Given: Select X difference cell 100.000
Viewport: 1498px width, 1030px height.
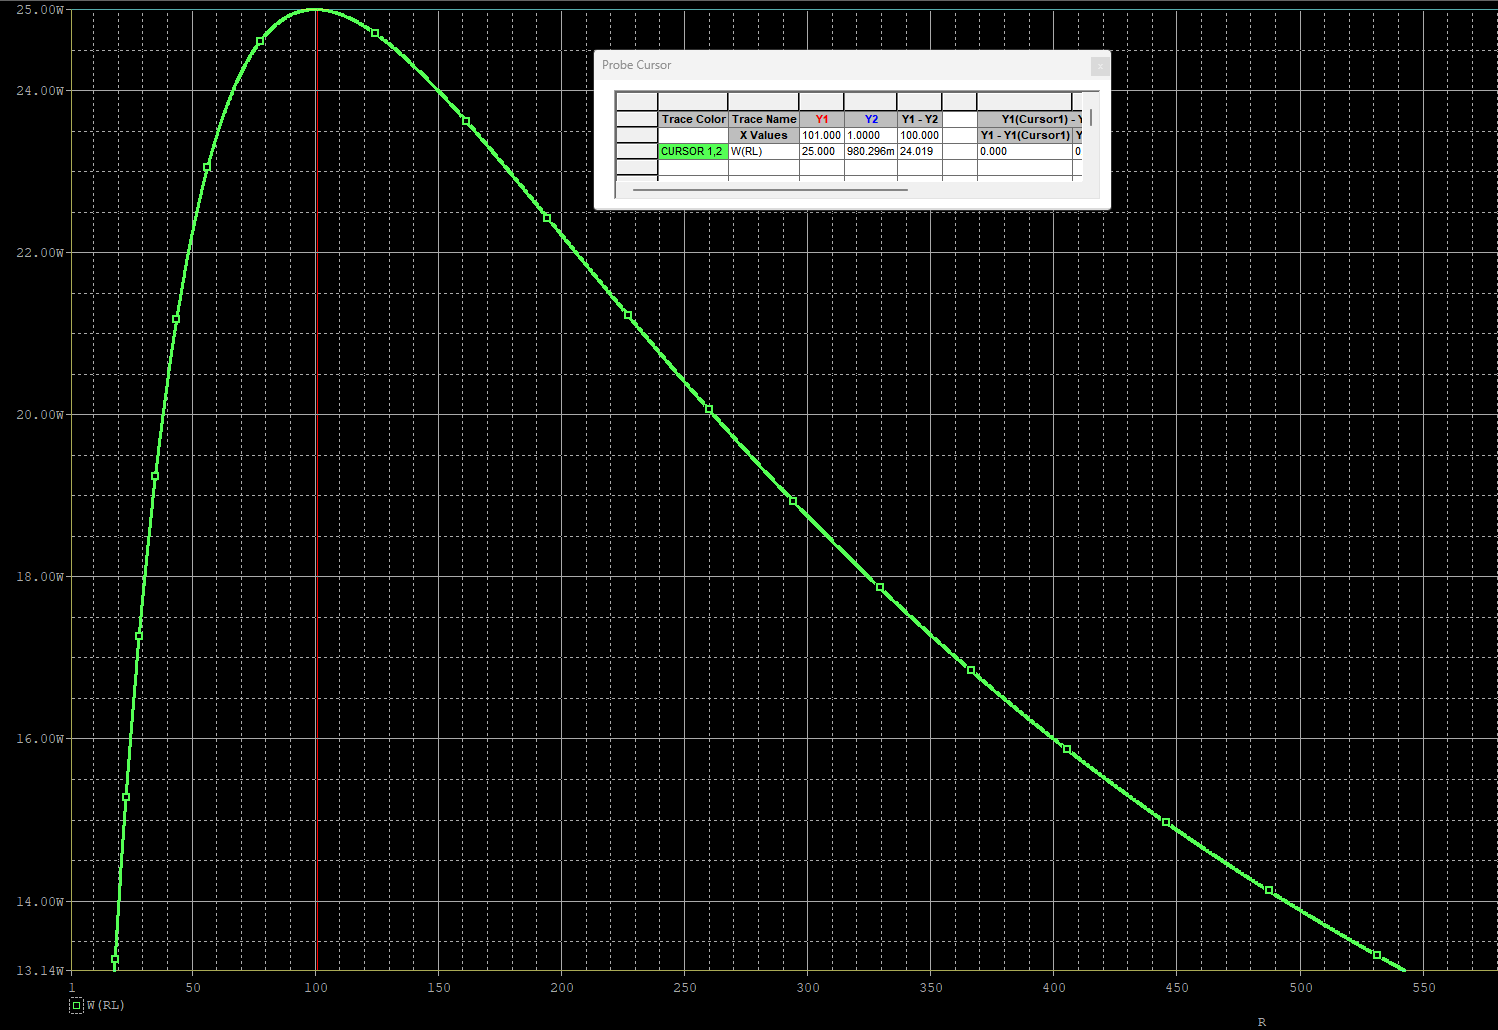Looking at the screenshot, I should tap(920, 135).
